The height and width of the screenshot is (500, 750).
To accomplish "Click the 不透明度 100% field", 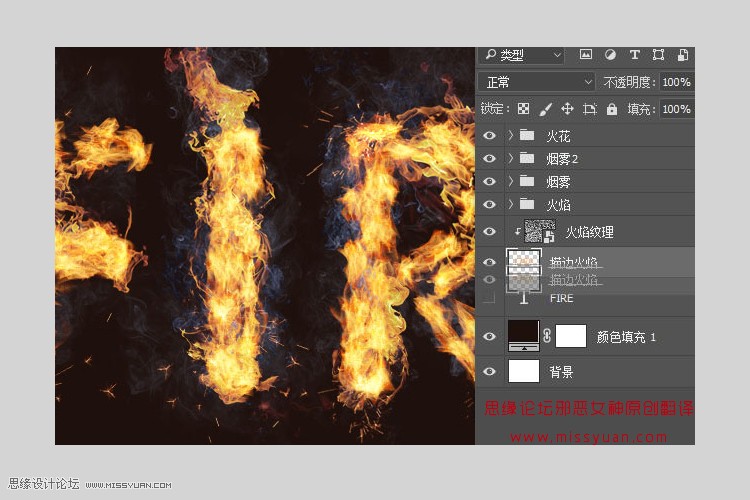I will [676, 82].
